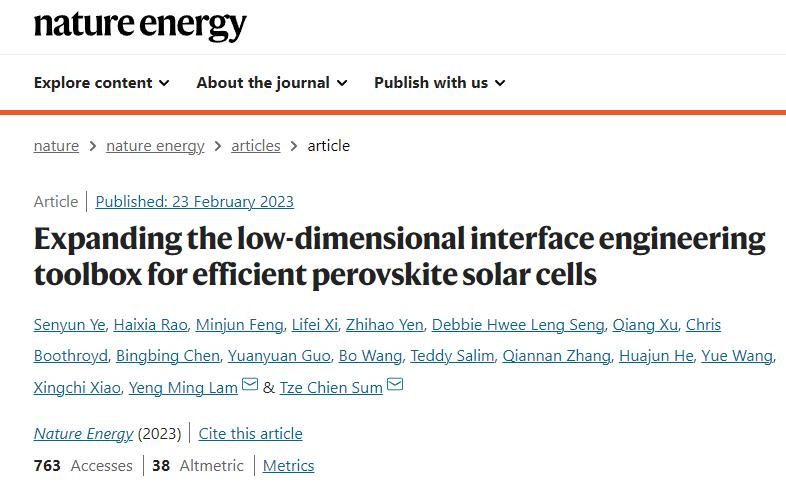This screenshot has width=786, height=491.
Task: Go to nature breadcrumb link
Action: tap(56, 146)
